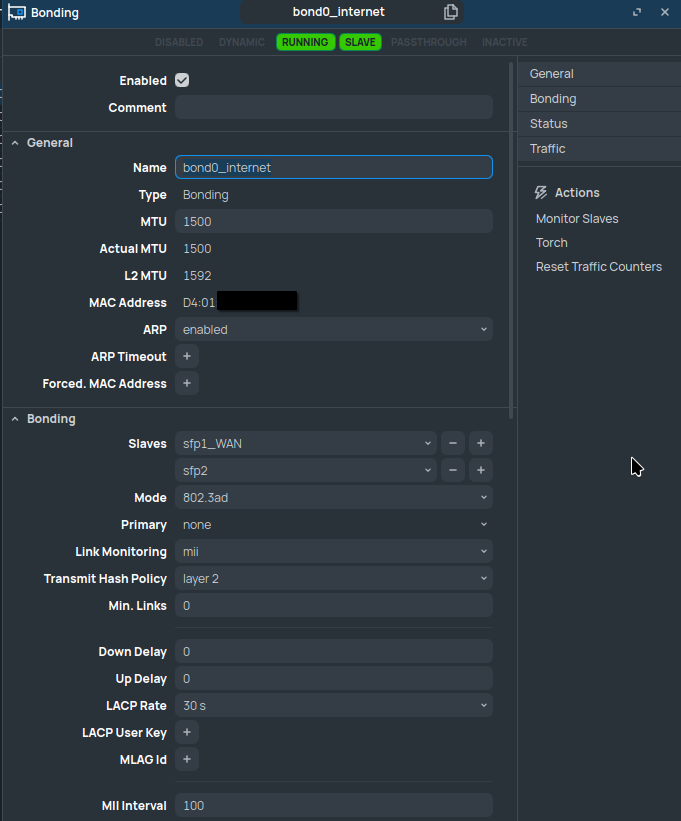Switch to the Traffic tab
The image size is (681, 821).
pyautogui.click(x=548, y=149)
